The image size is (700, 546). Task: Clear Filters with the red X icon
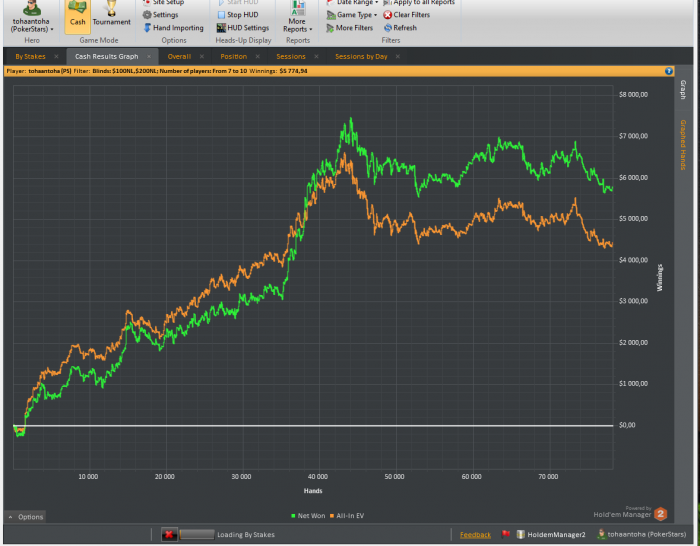click(406, 15)
